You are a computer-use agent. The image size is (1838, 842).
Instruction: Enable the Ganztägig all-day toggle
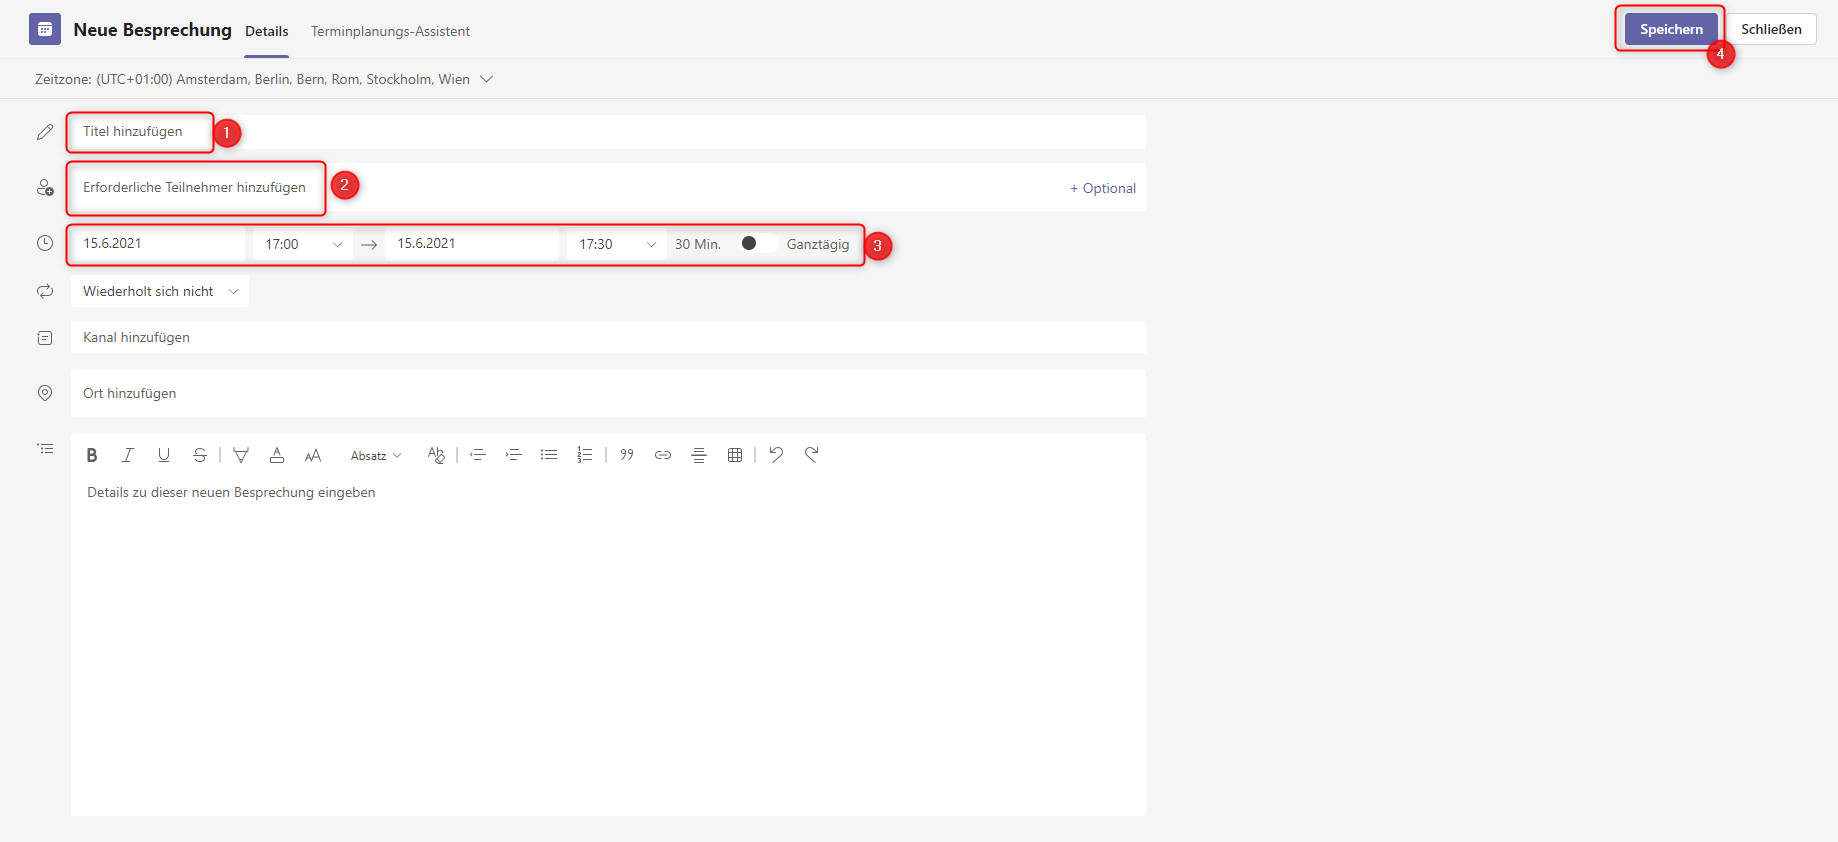pos(756,244)
